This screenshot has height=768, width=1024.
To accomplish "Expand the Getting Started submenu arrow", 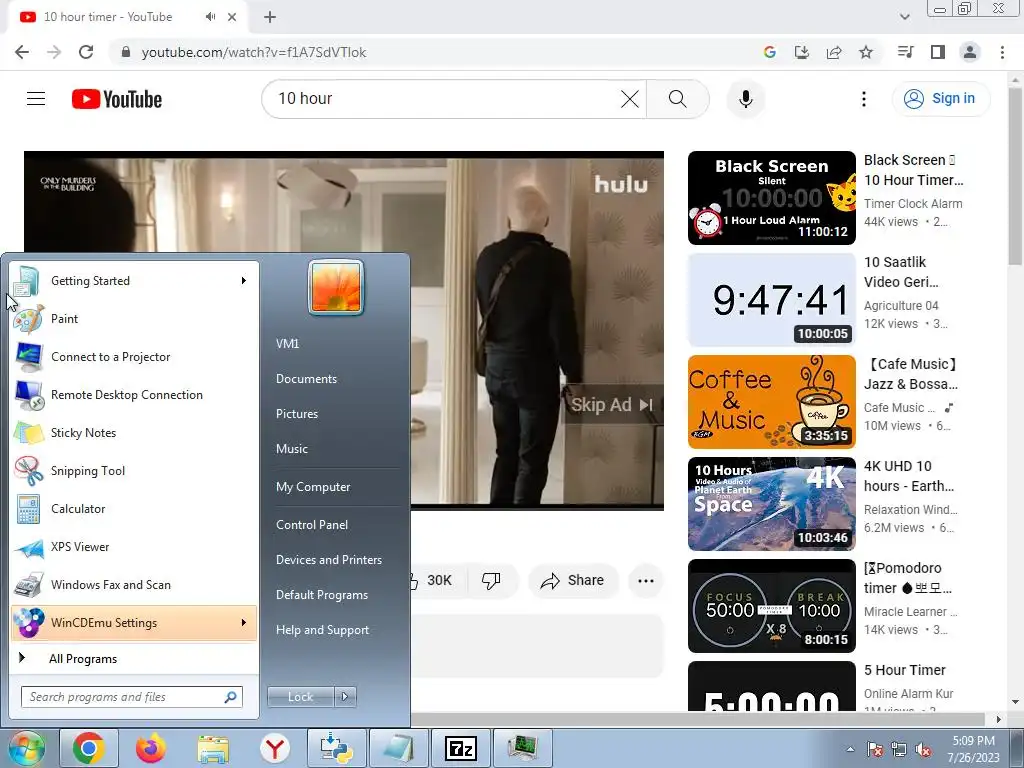I will 244,281.
